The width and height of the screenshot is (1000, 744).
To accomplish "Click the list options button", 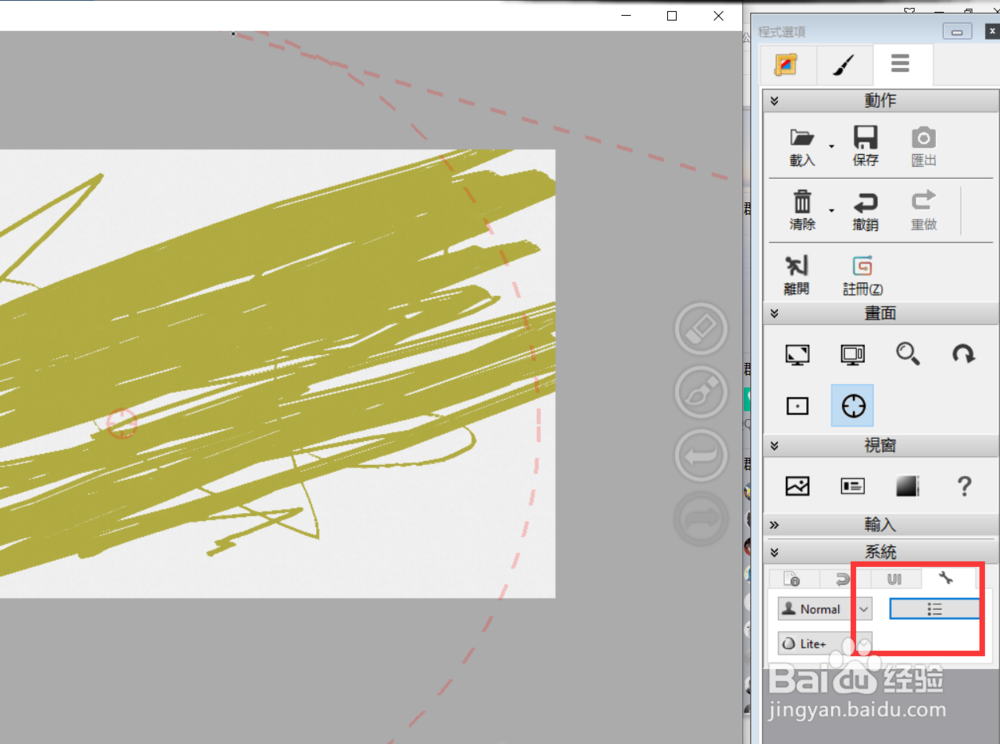I will coord(934,609).
